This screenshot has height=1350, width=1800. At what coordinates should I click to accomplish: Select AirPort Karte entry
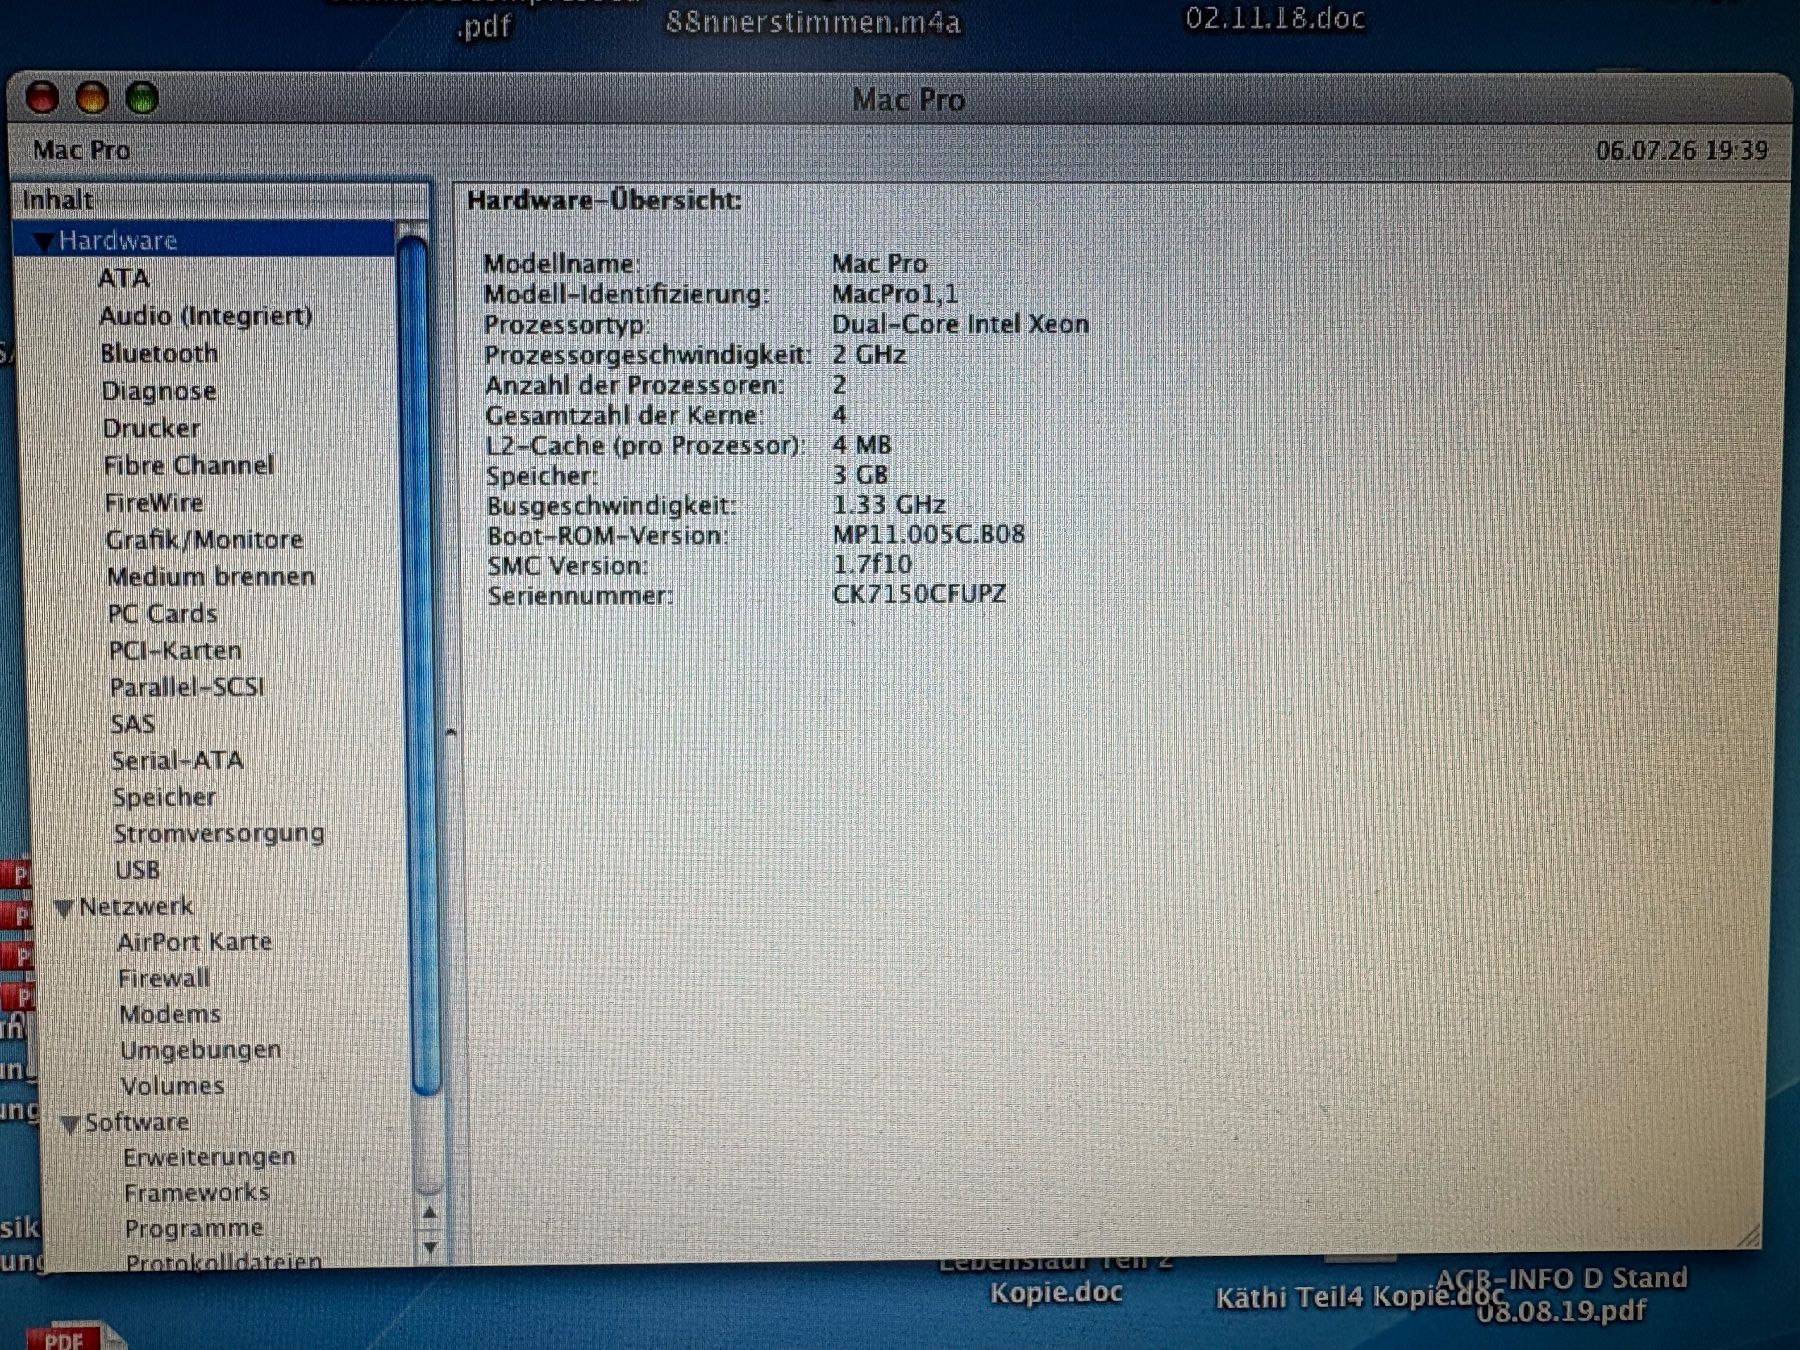[x=195, y=942]
